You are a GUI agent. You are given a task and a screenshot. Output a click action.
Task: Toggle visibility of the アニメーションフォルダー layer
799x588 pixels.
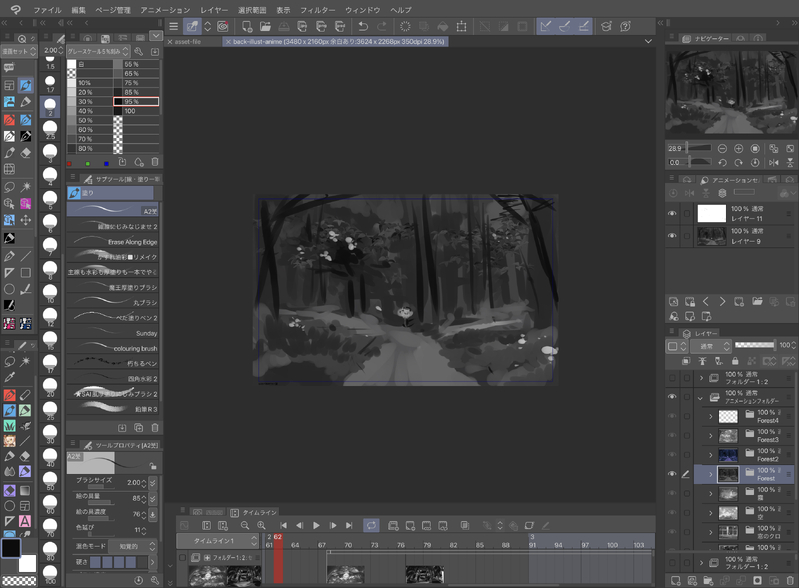672,397
